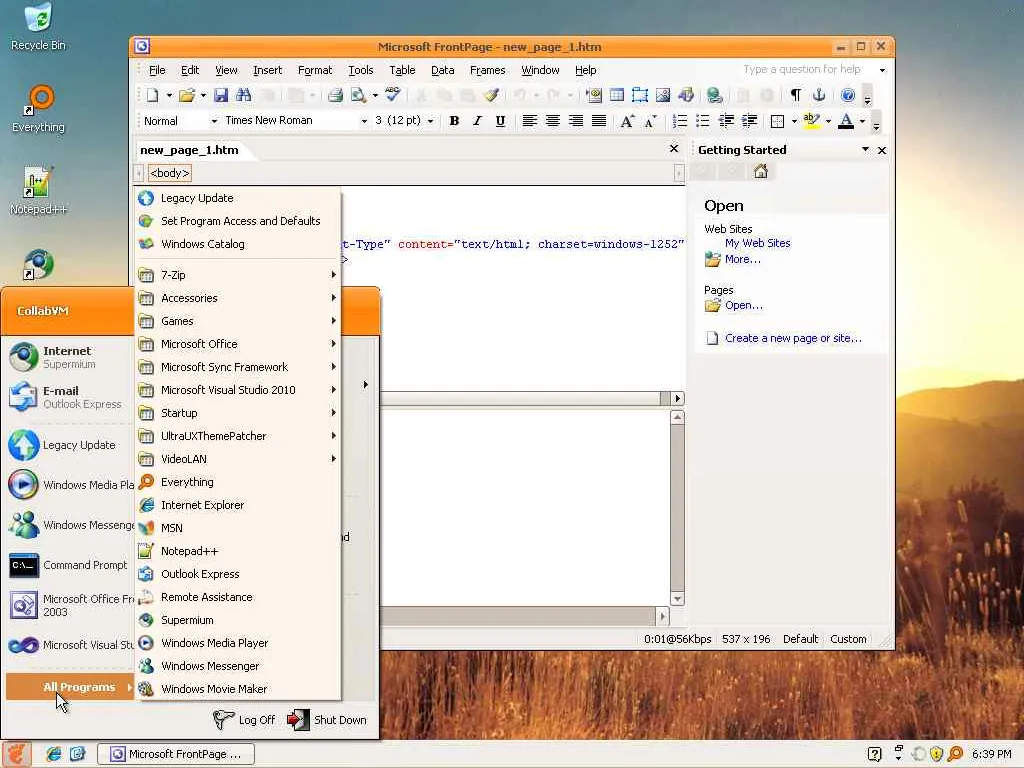
Task: Click the Insert Table icon
Action: [616, 95]
